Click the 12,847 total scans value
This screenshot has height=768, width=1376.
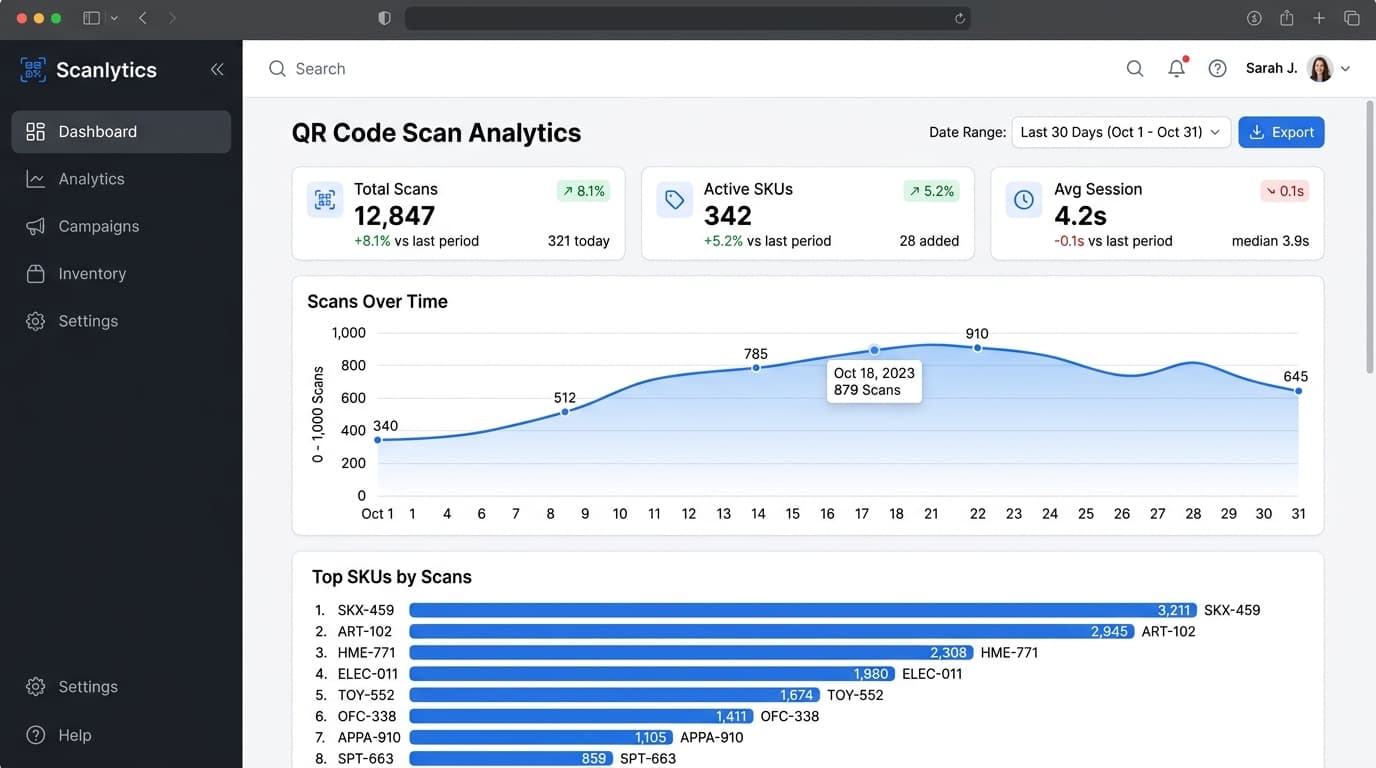pyautogui.click(x=394, y=216)
